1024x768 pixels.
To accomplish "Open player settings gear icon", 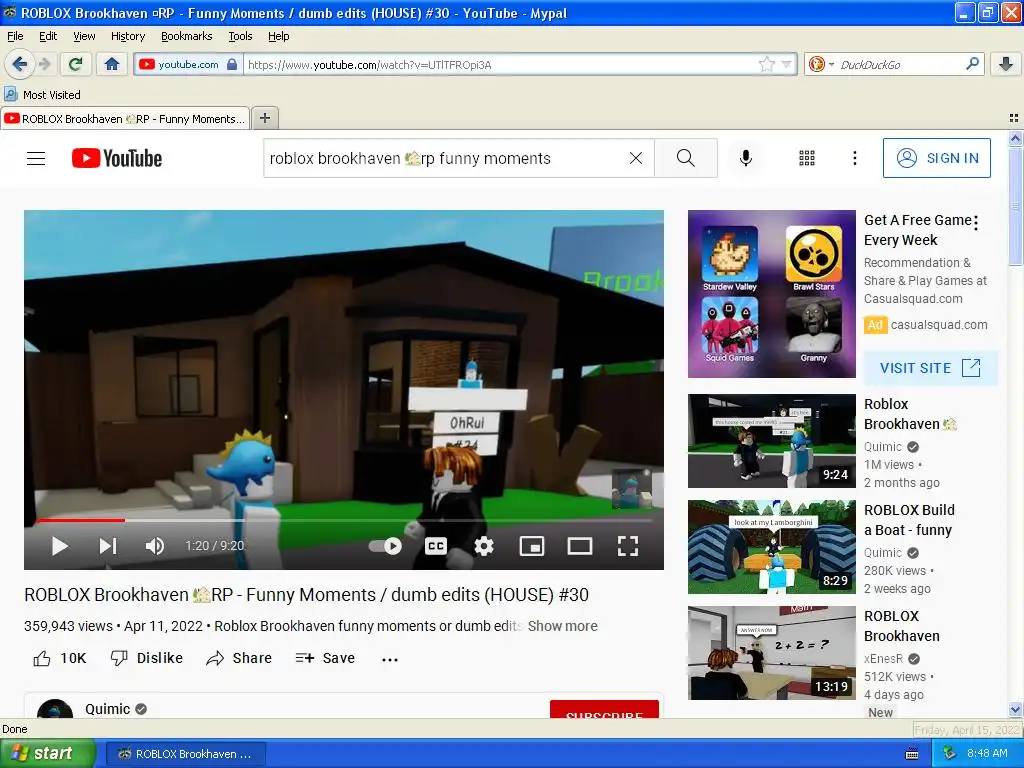I will pos(484,546).
